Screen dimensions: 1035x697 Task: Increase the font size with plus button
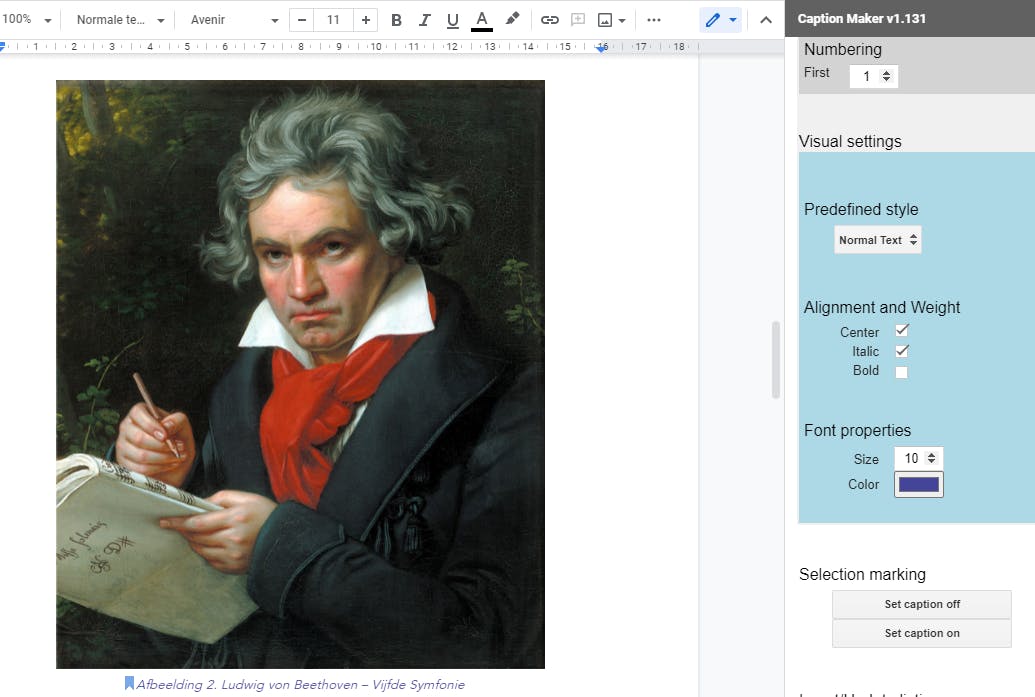click(x=366, y=20)
